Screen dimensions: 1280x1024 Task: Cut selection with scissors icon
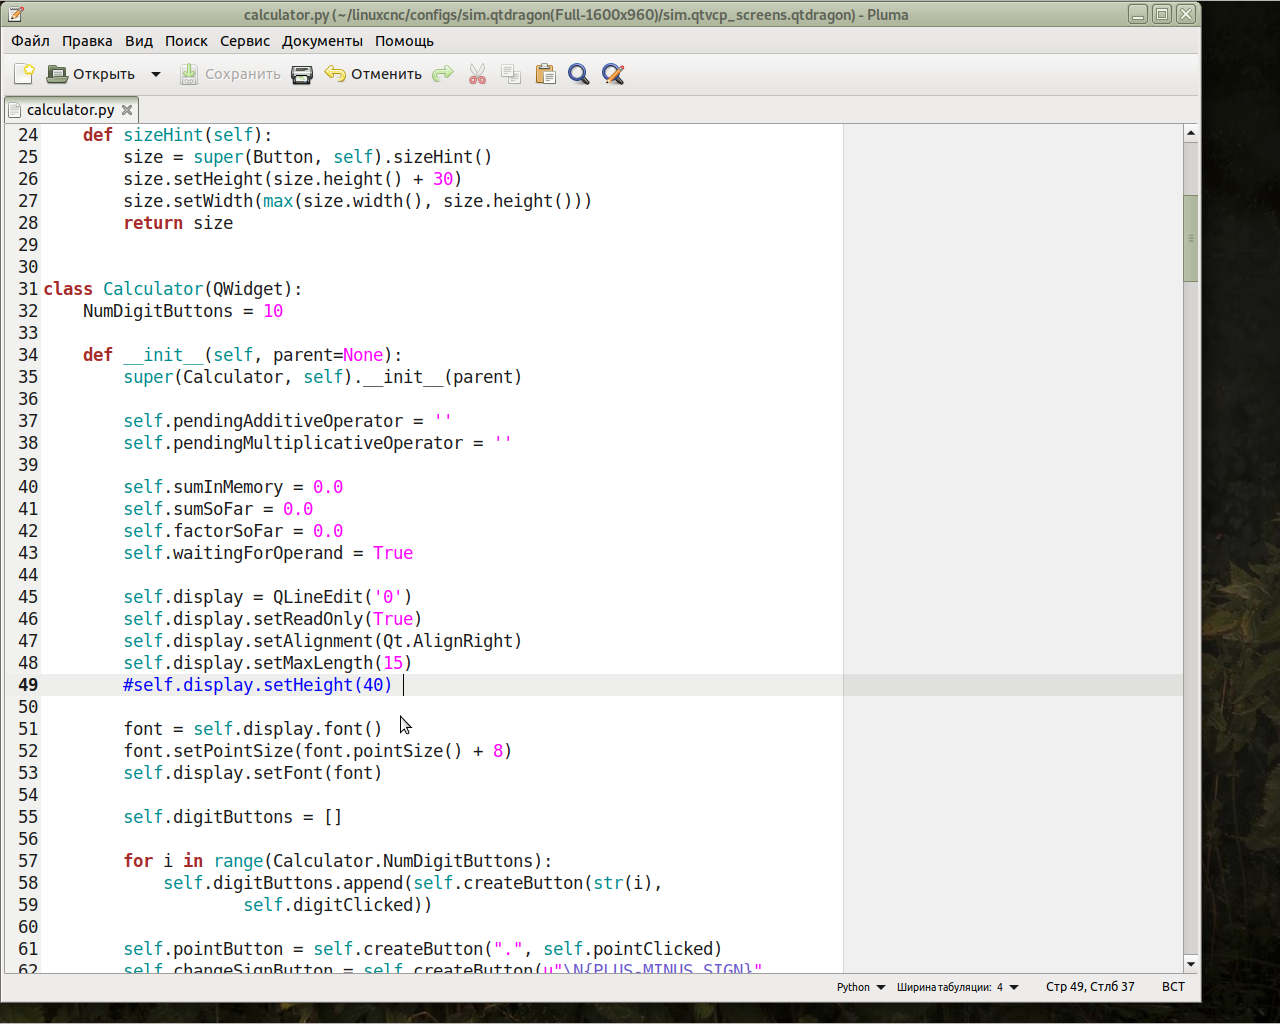coord(477,74)
